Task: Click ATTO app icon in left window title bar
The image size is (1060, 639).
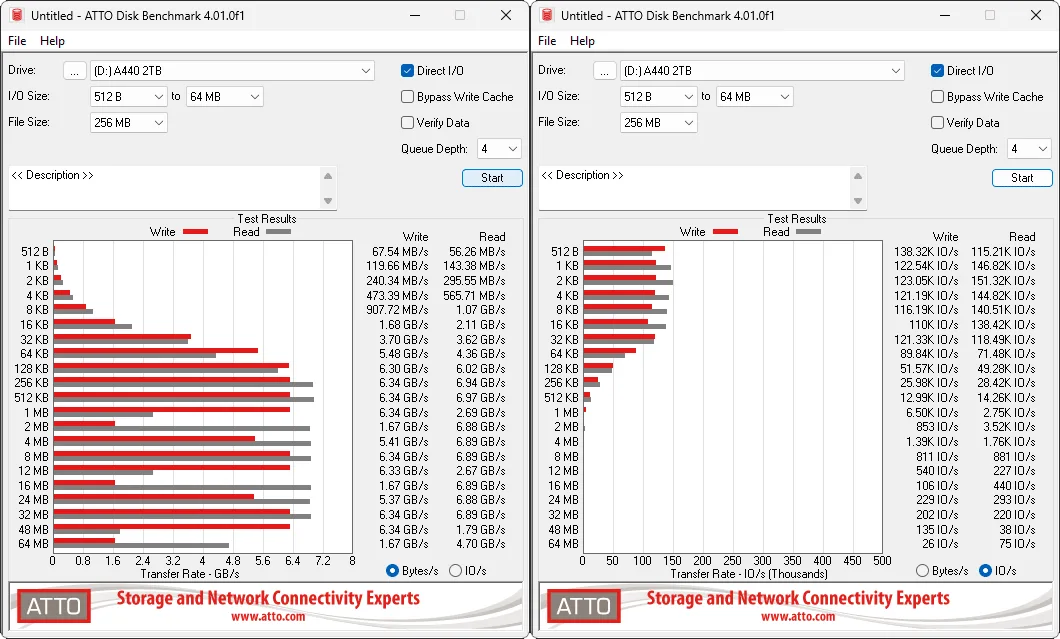Action: [x=16, y=15]
